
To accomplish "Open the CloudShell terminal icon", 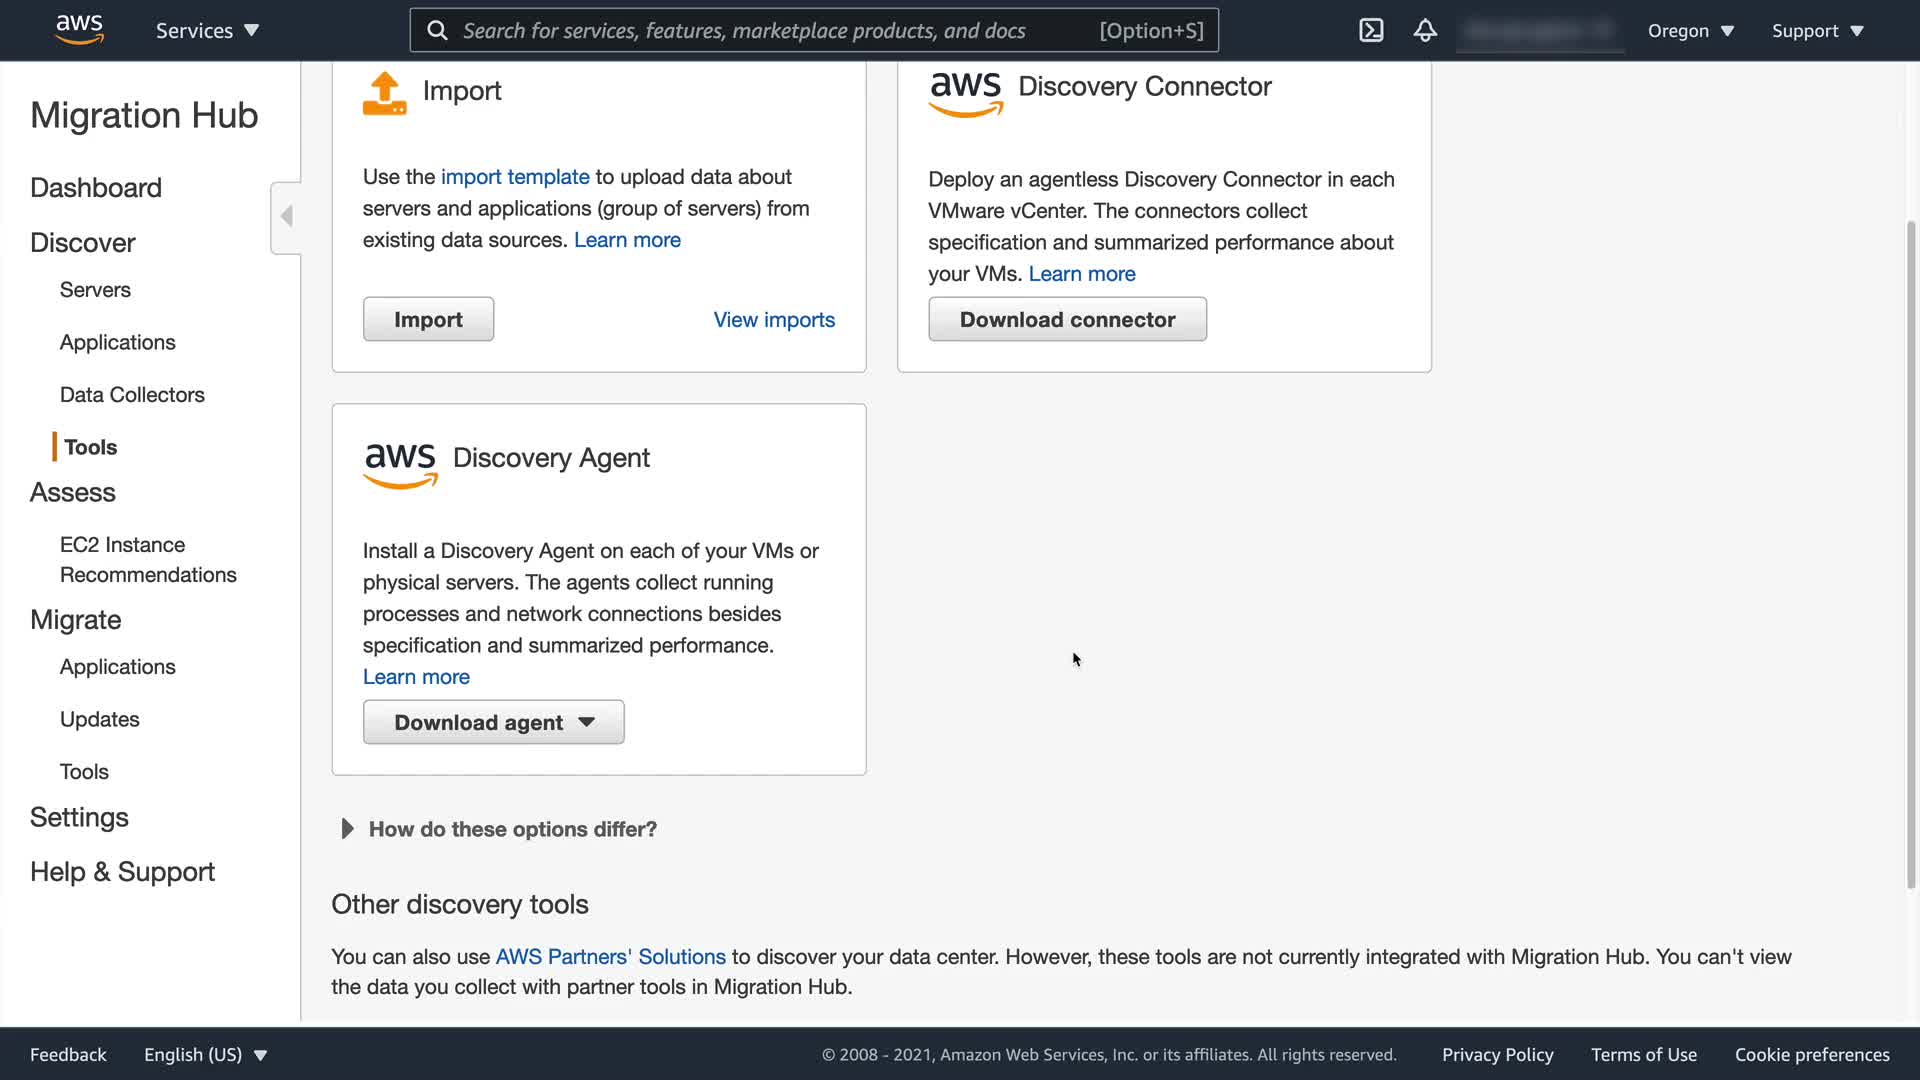I will [1371, 30].
